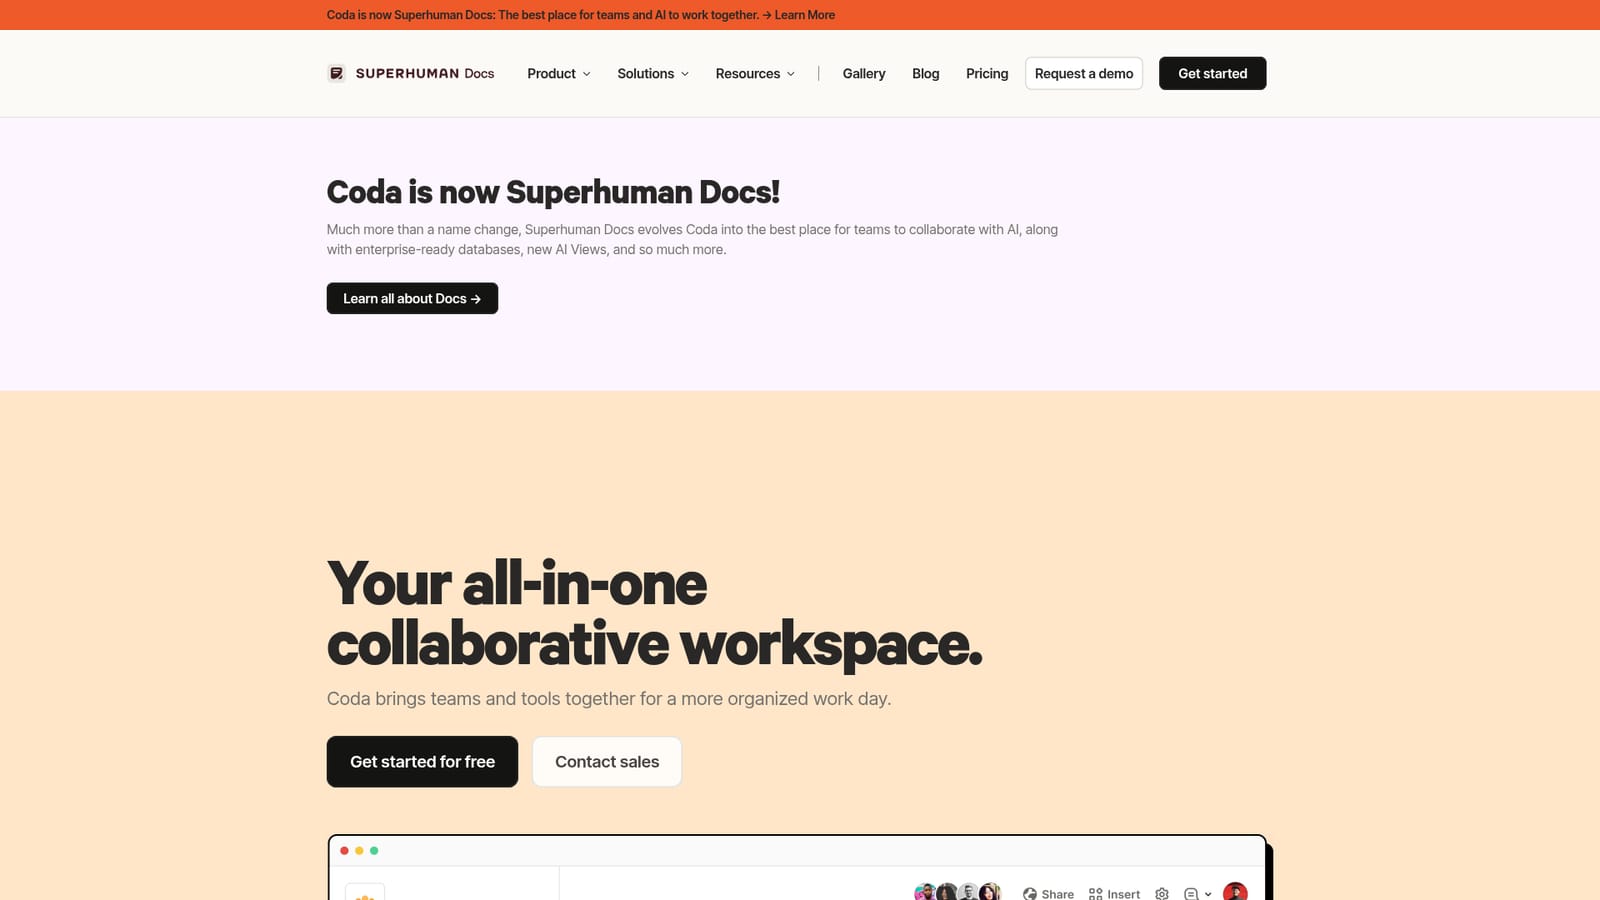Screen dimensions: 1600x900
Task: Click the SUPERHUMAN Docs wordmark
Action: click(x=425, y=73)
